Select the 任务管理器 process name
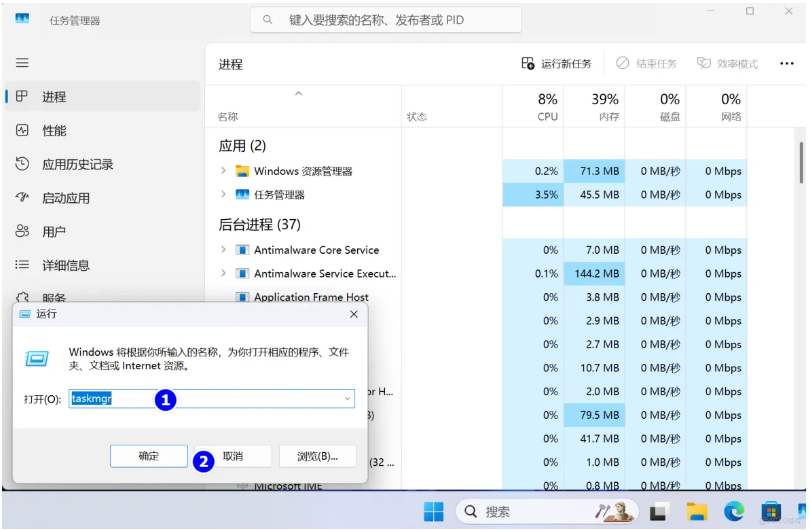This screenshot has height=530, width=810. tap(279, 195)
